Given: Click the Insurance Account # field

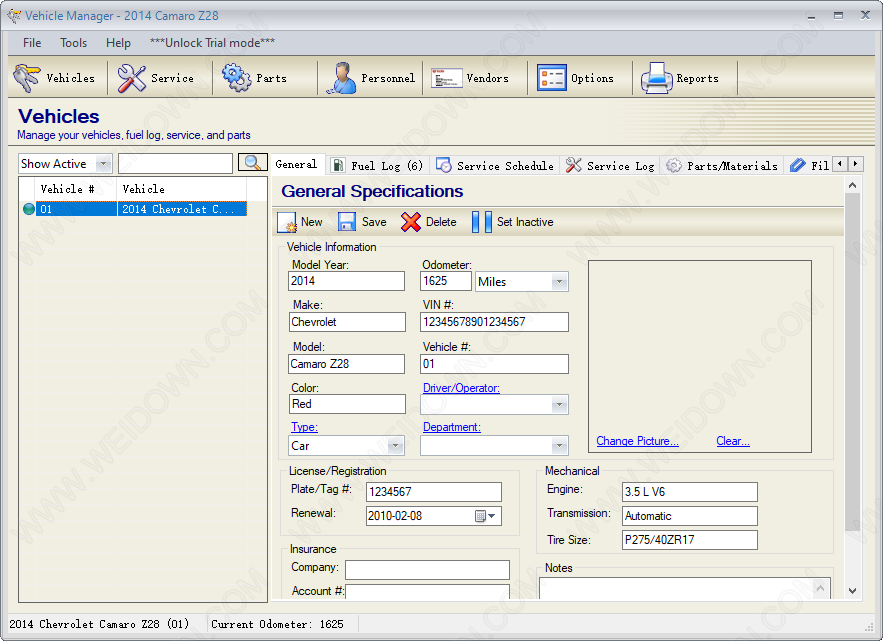Looking at the screenshot, I should [x=427, y=591].
